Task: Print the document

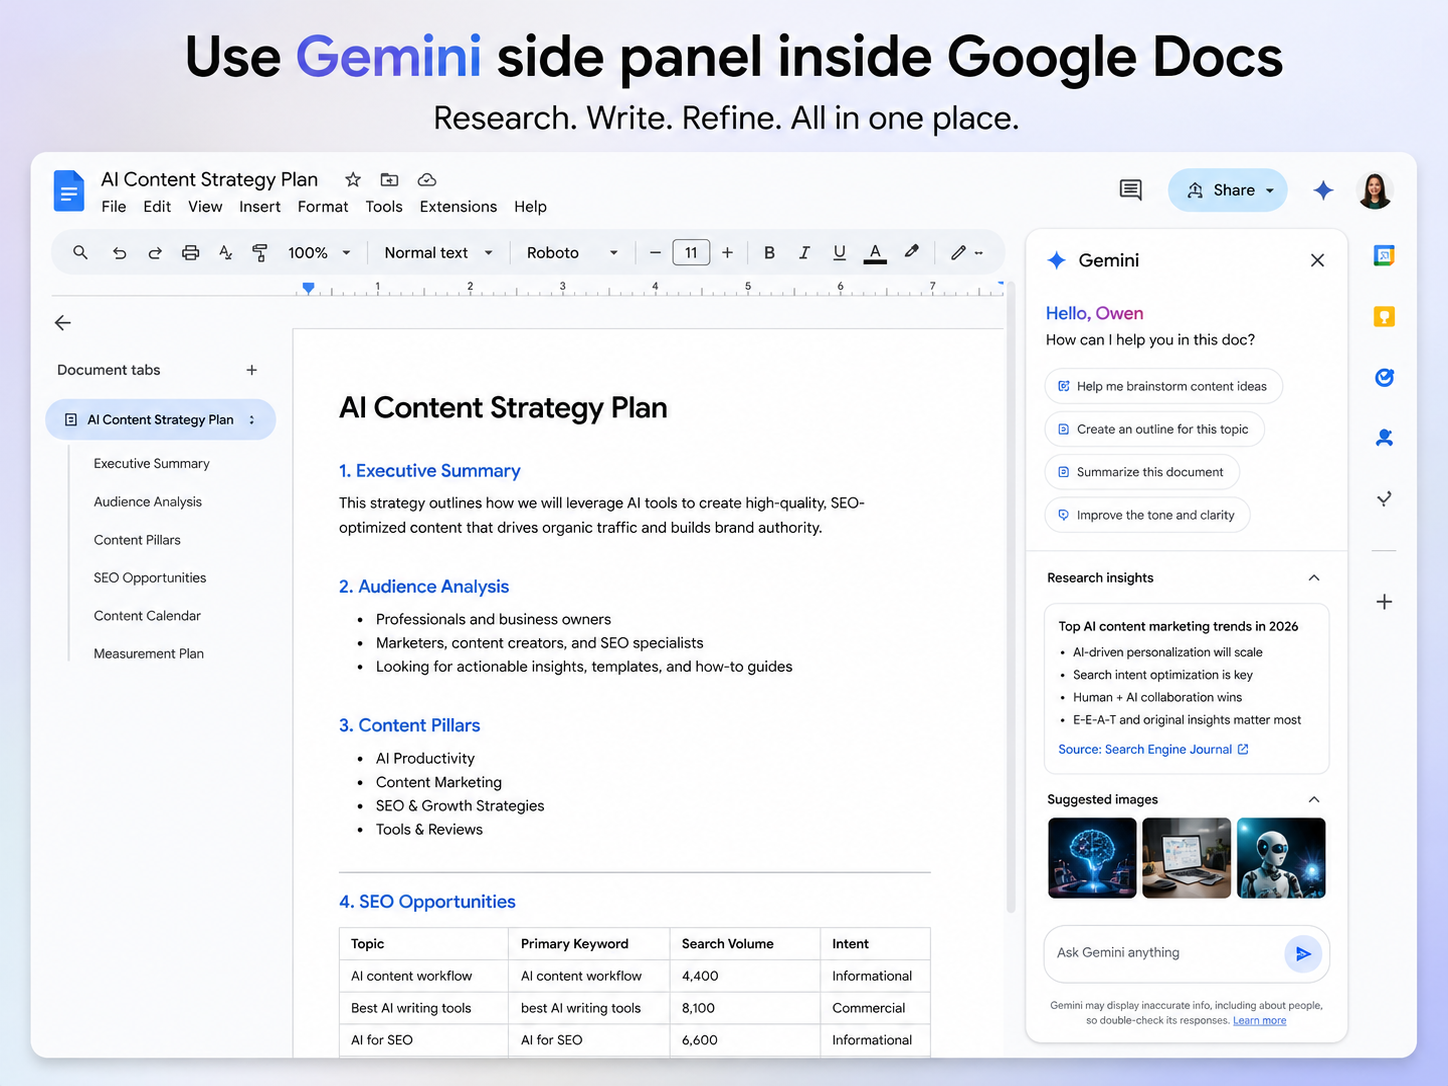Action: click(x=190, y=253)
